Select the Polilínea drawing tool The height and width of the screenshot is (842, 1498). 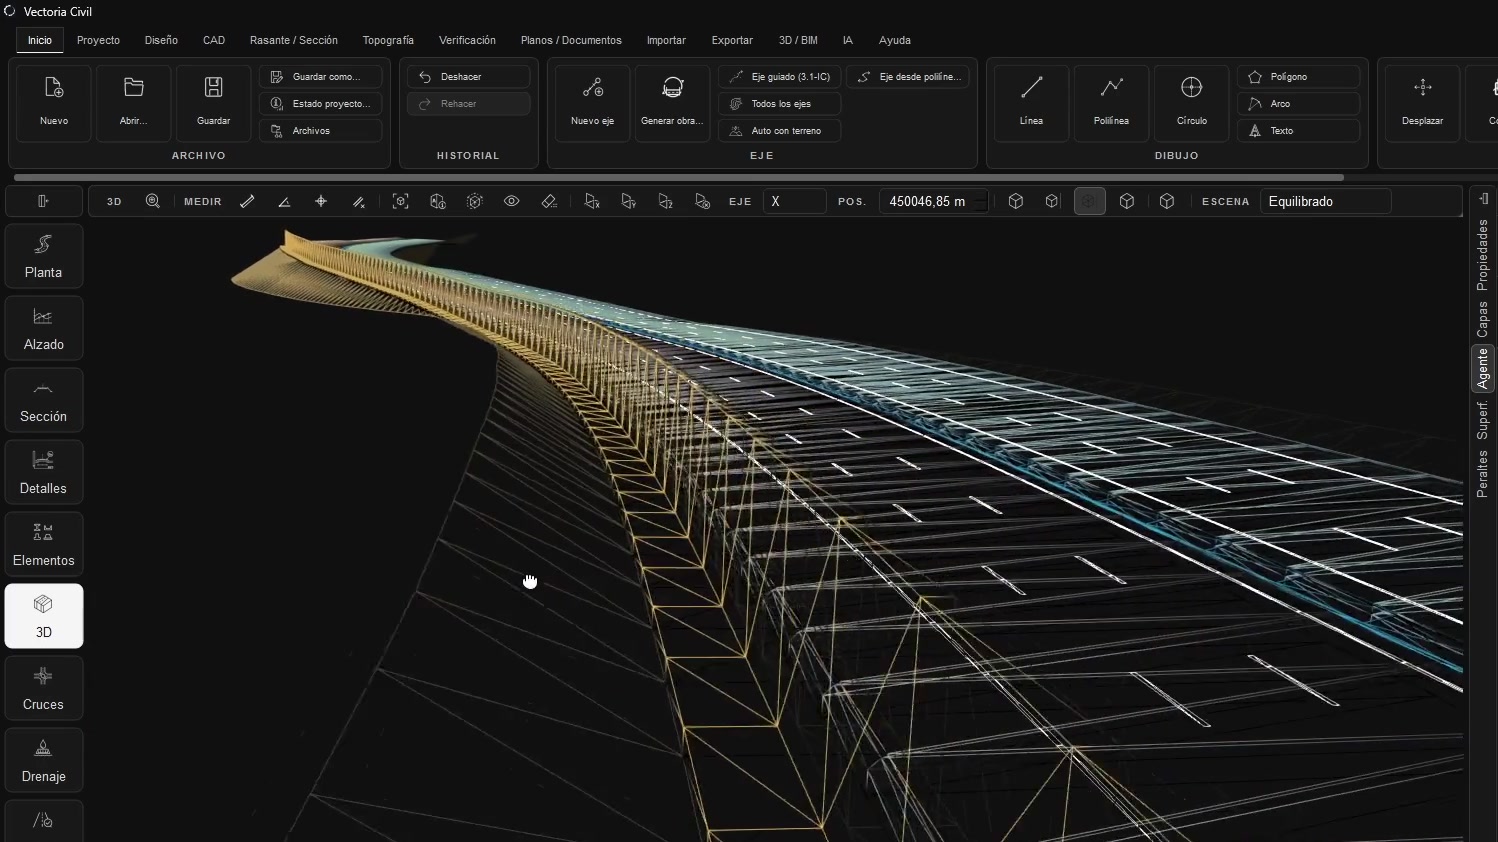pos(1111,102)
